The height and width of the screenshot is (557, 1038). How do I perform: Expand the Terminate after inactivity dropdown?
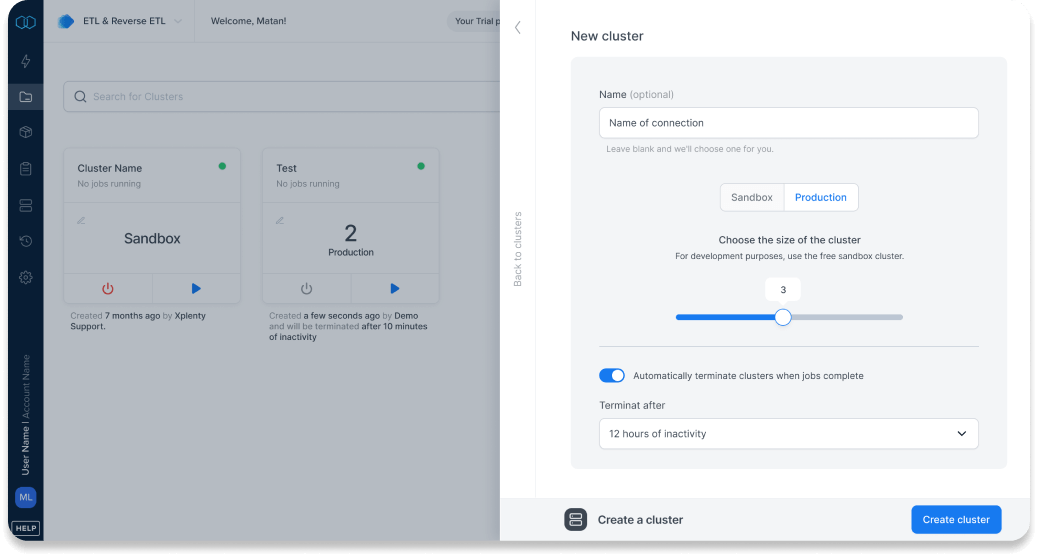[x=788, y=434]
